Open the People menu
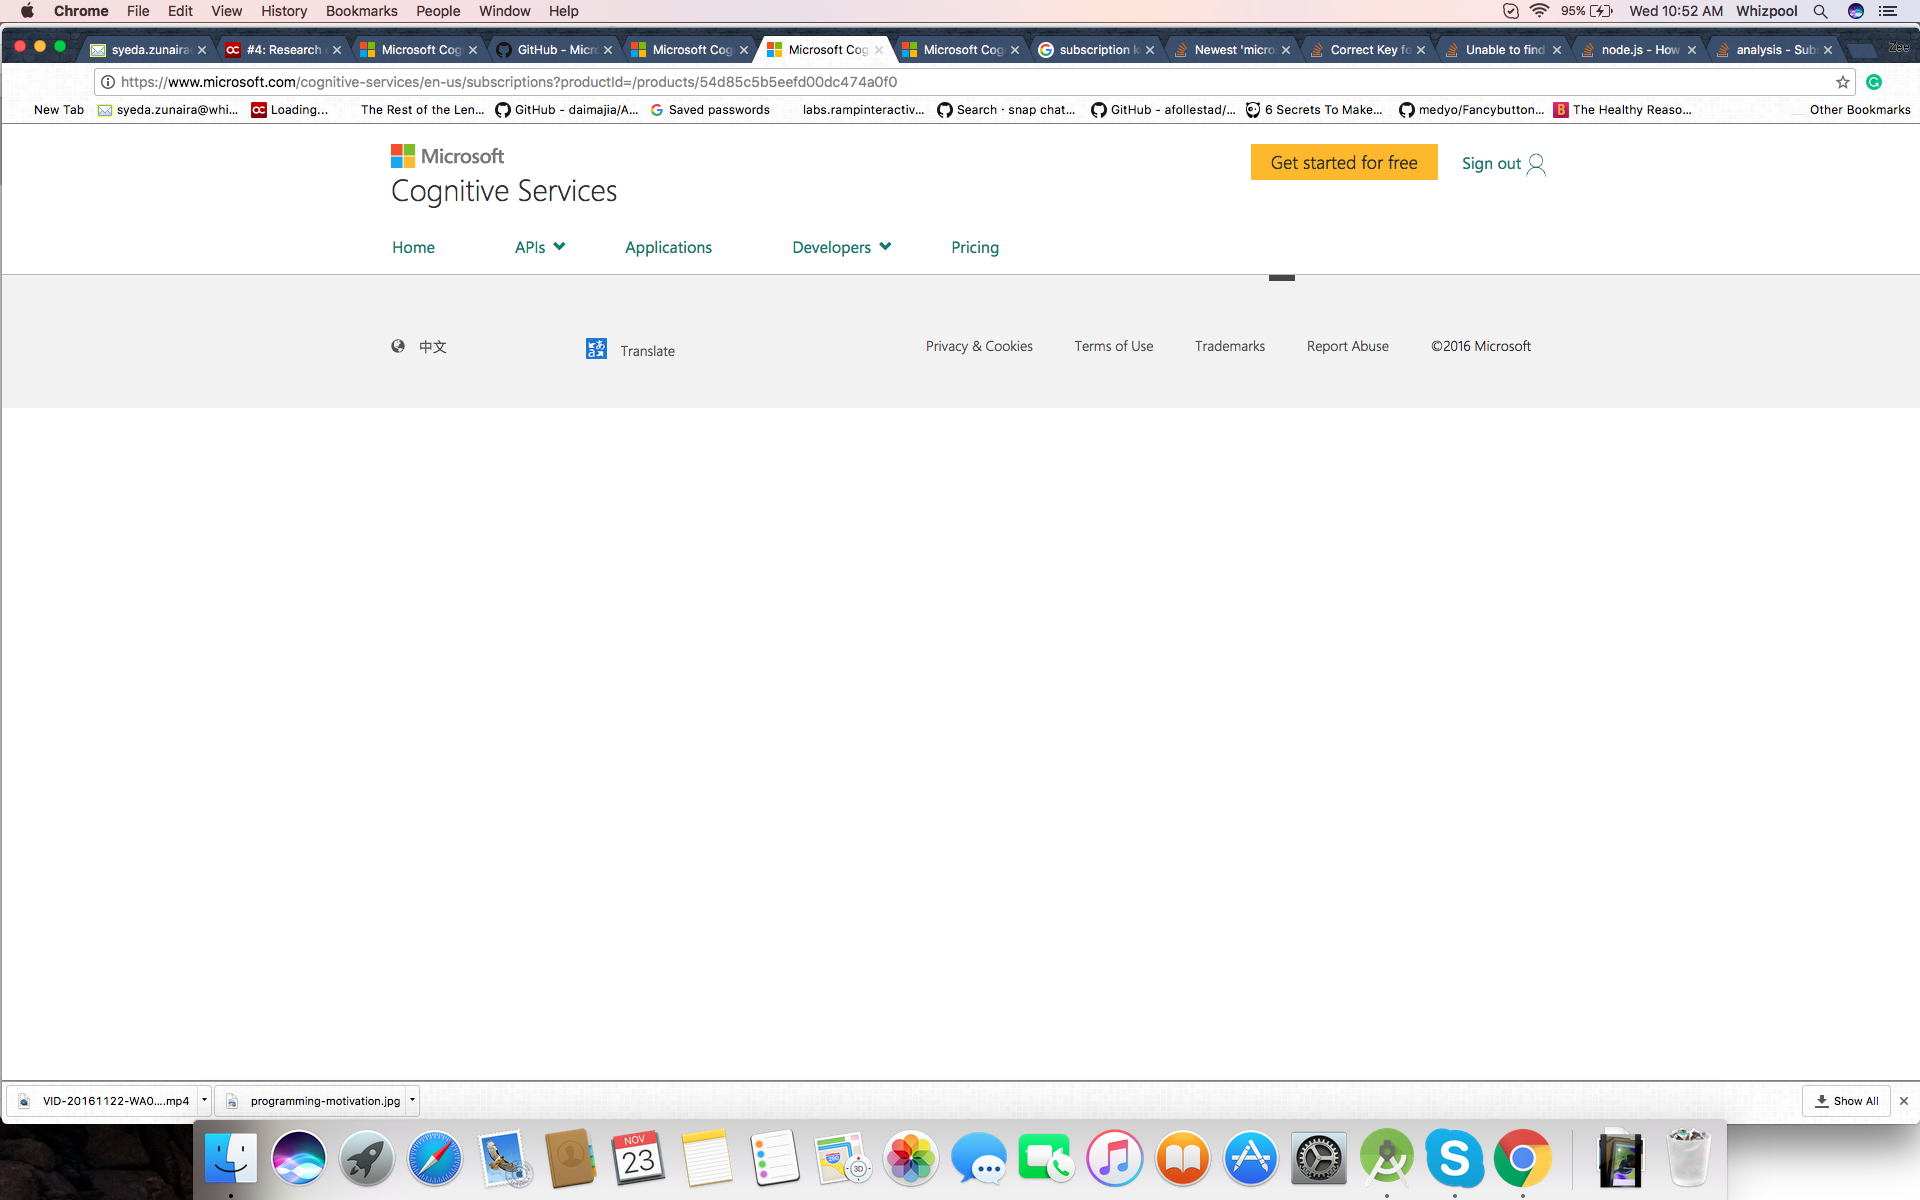This screenshot has width=1920, height=1200. click(438, 11)
